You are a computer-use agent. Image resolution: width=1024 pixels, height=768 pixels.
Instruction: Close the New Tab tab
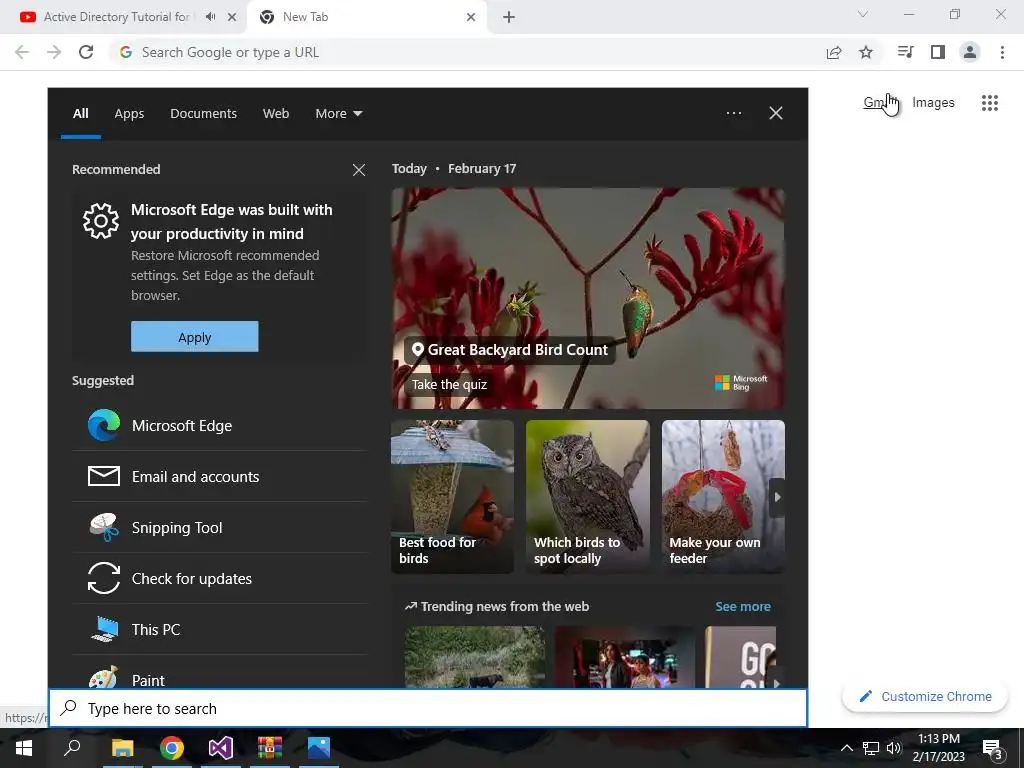click(x=471, y=17)
